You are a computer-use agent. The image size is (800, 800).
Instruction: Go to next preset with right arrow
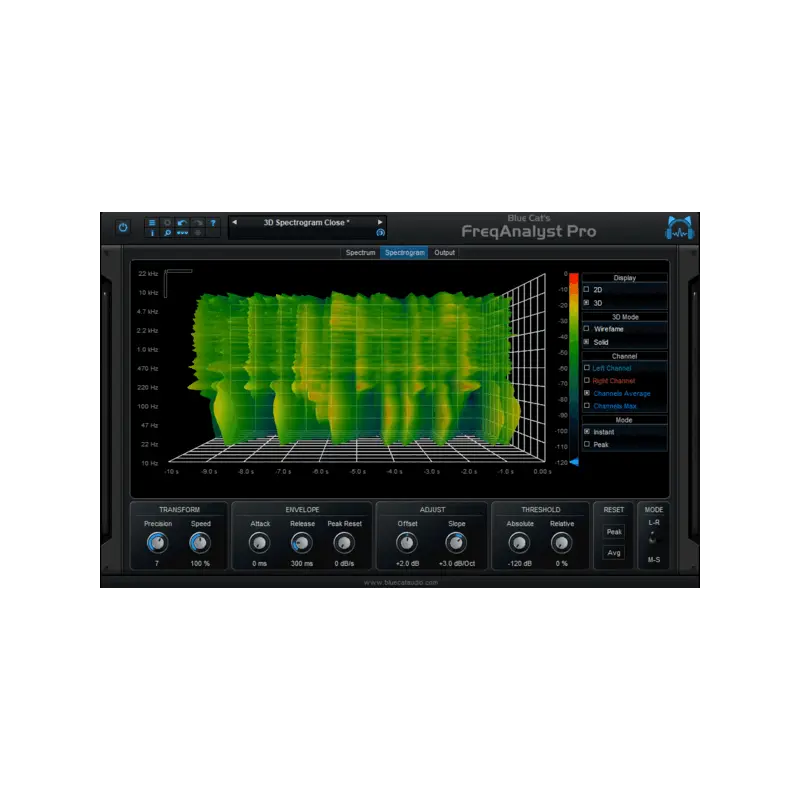click(x=380, y=222)
